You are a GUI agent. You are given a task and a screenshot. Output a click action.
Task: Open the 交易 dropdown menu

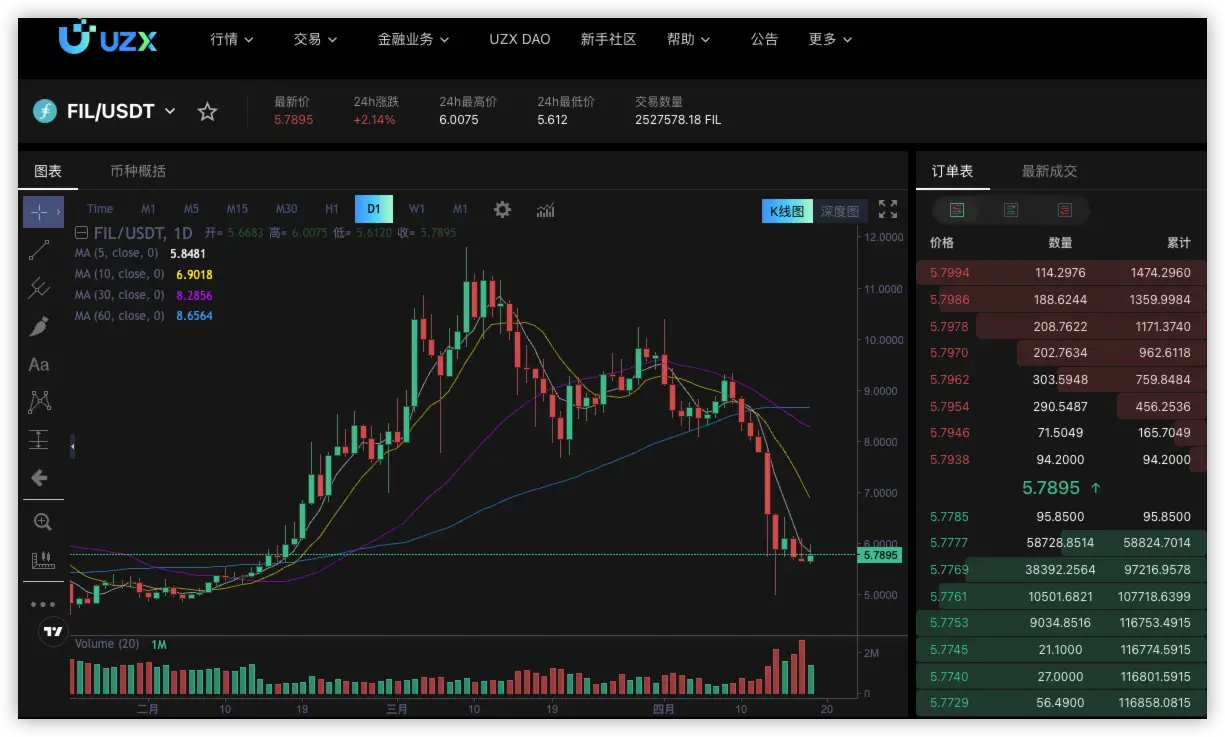[315, 39]
